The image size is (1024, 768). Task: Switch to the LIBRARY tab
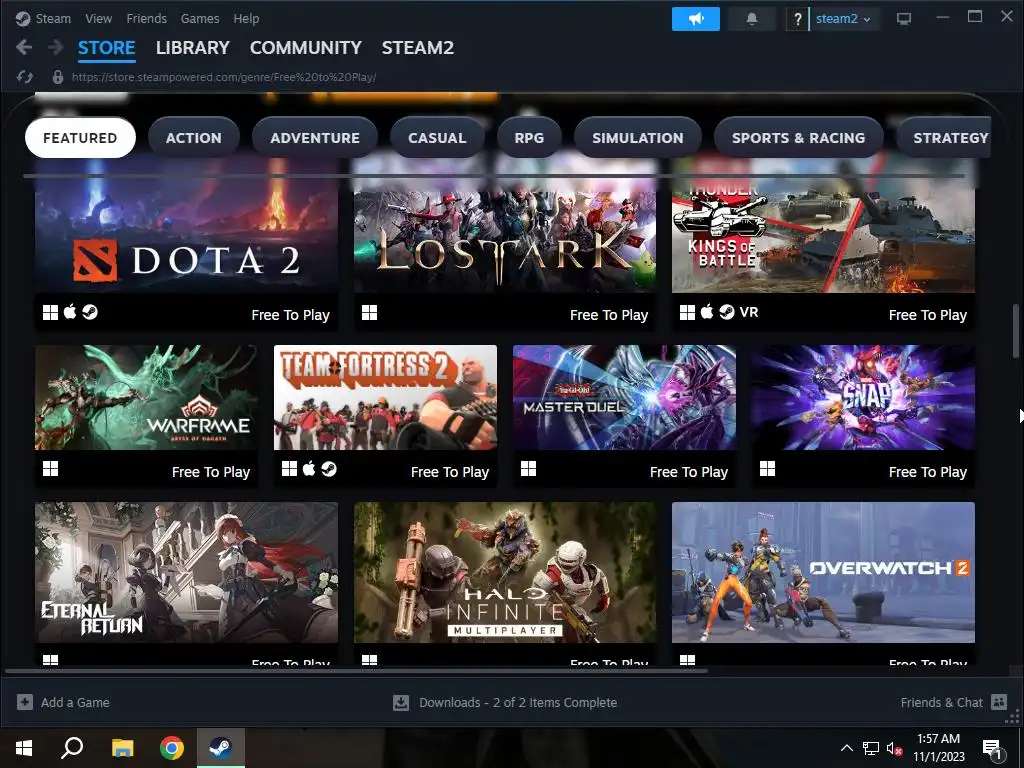pyautogui.click(x=193, y=48)
